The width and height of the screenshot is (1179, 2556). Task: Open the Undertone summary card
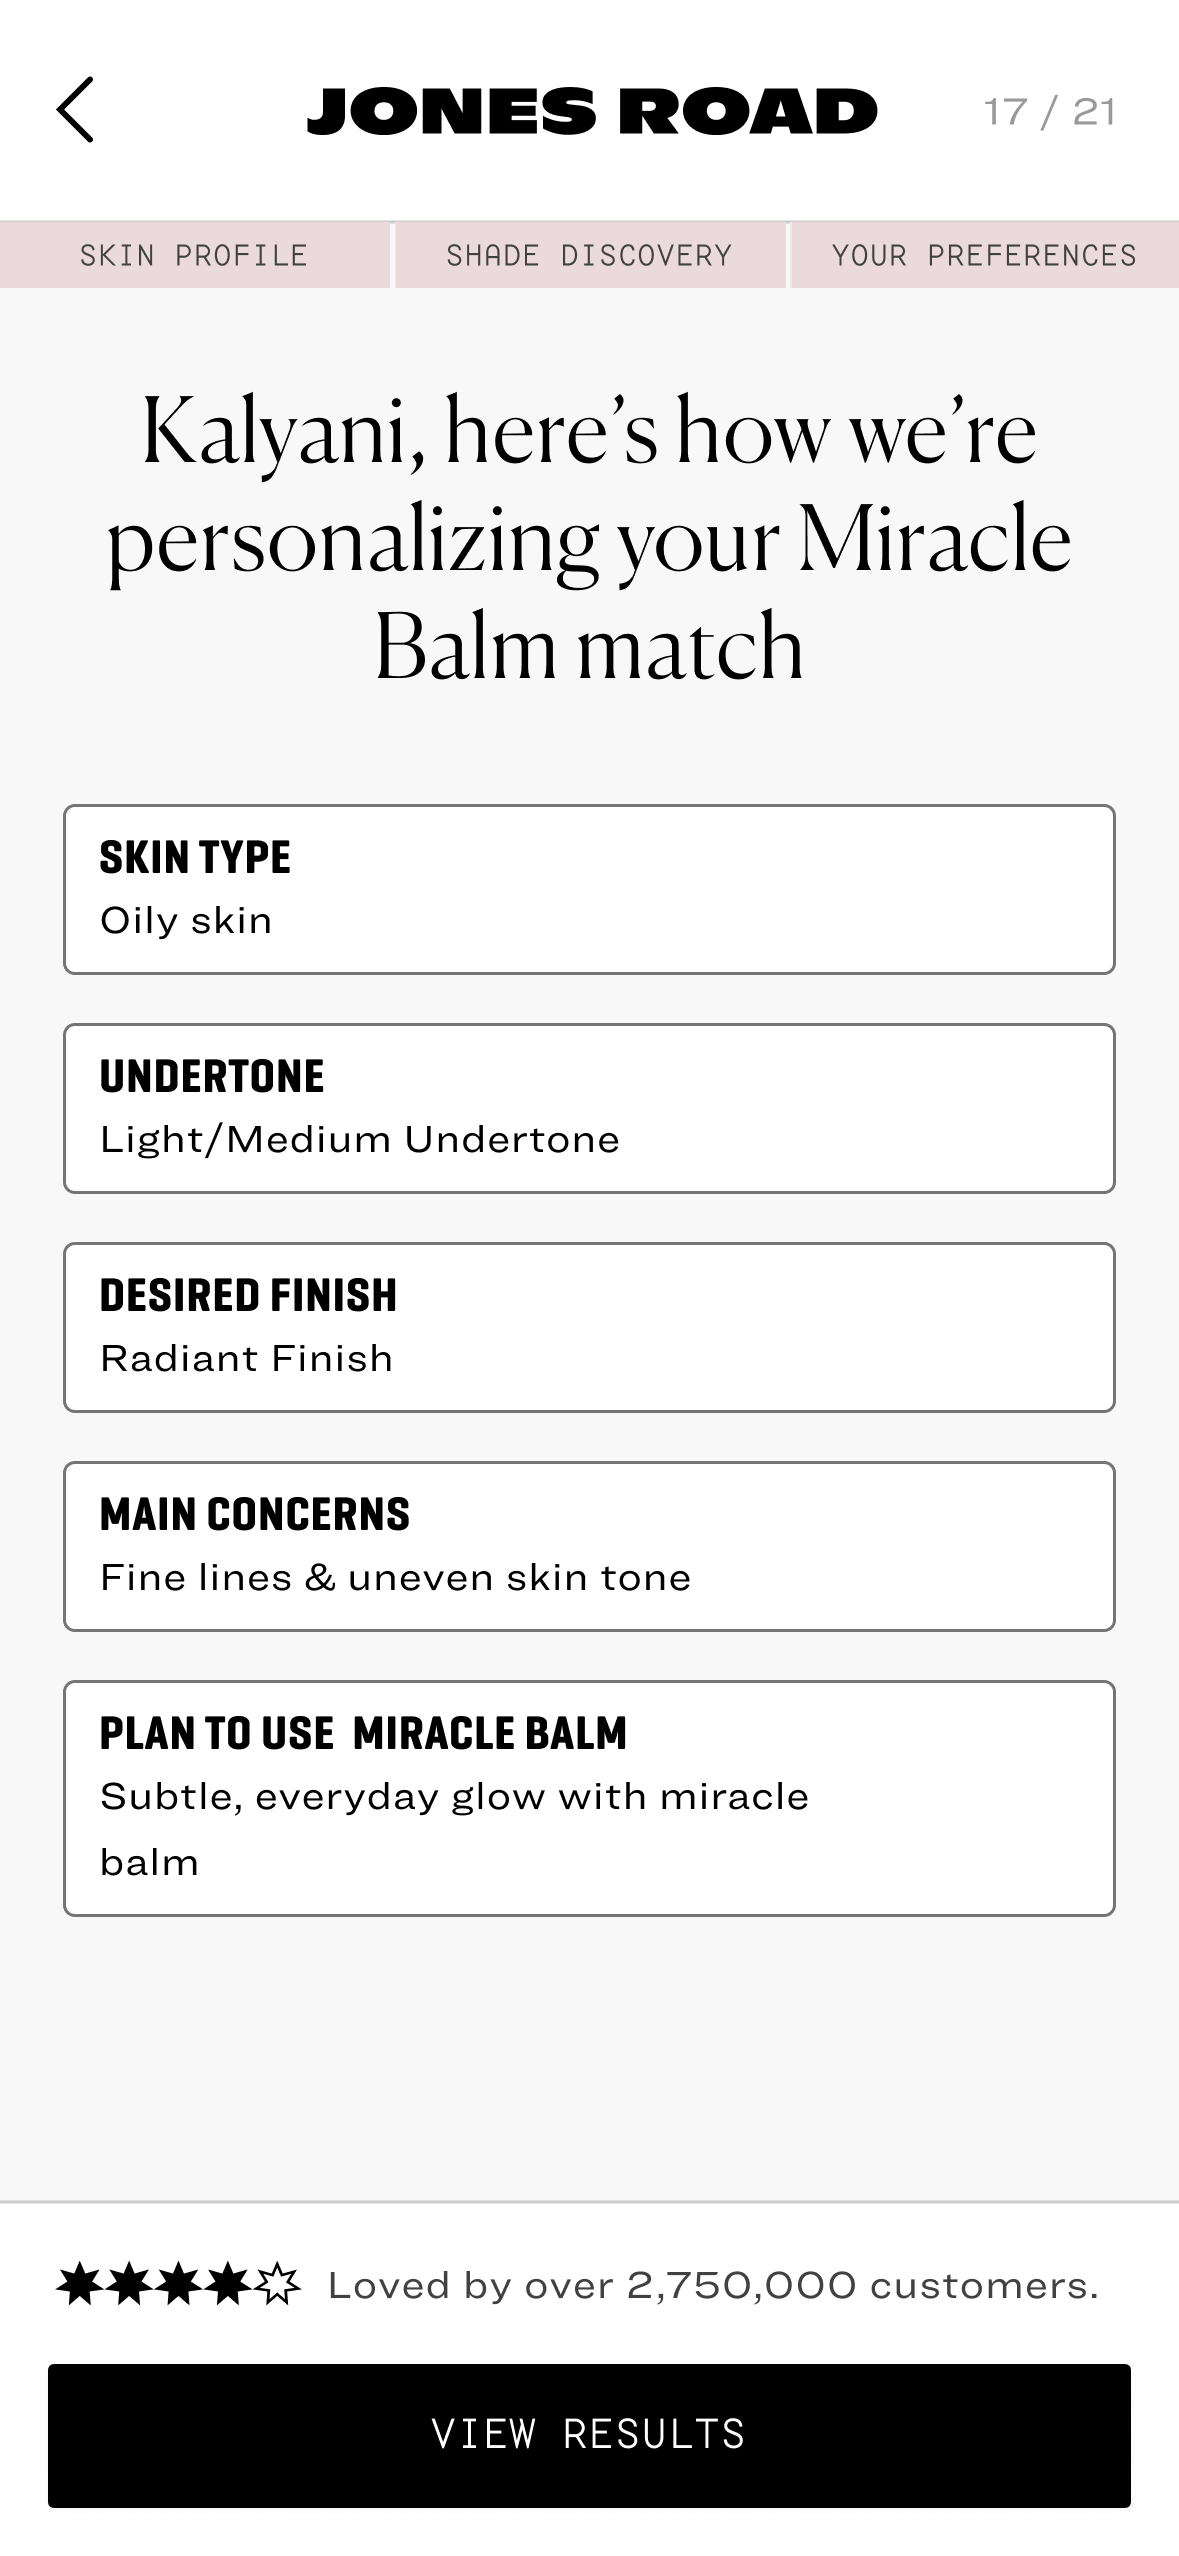point(589,1108)
